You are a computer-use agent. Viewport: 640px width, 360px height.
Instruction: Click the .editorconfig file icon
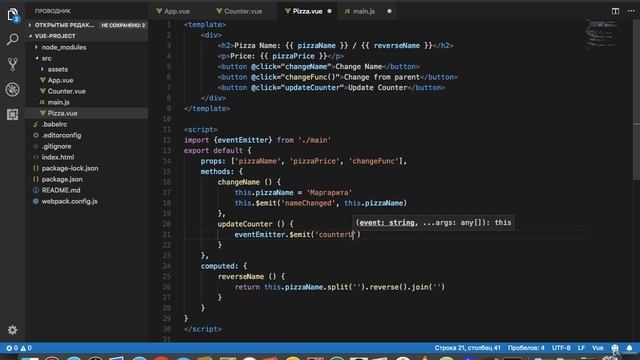click(x=36, y=136)
